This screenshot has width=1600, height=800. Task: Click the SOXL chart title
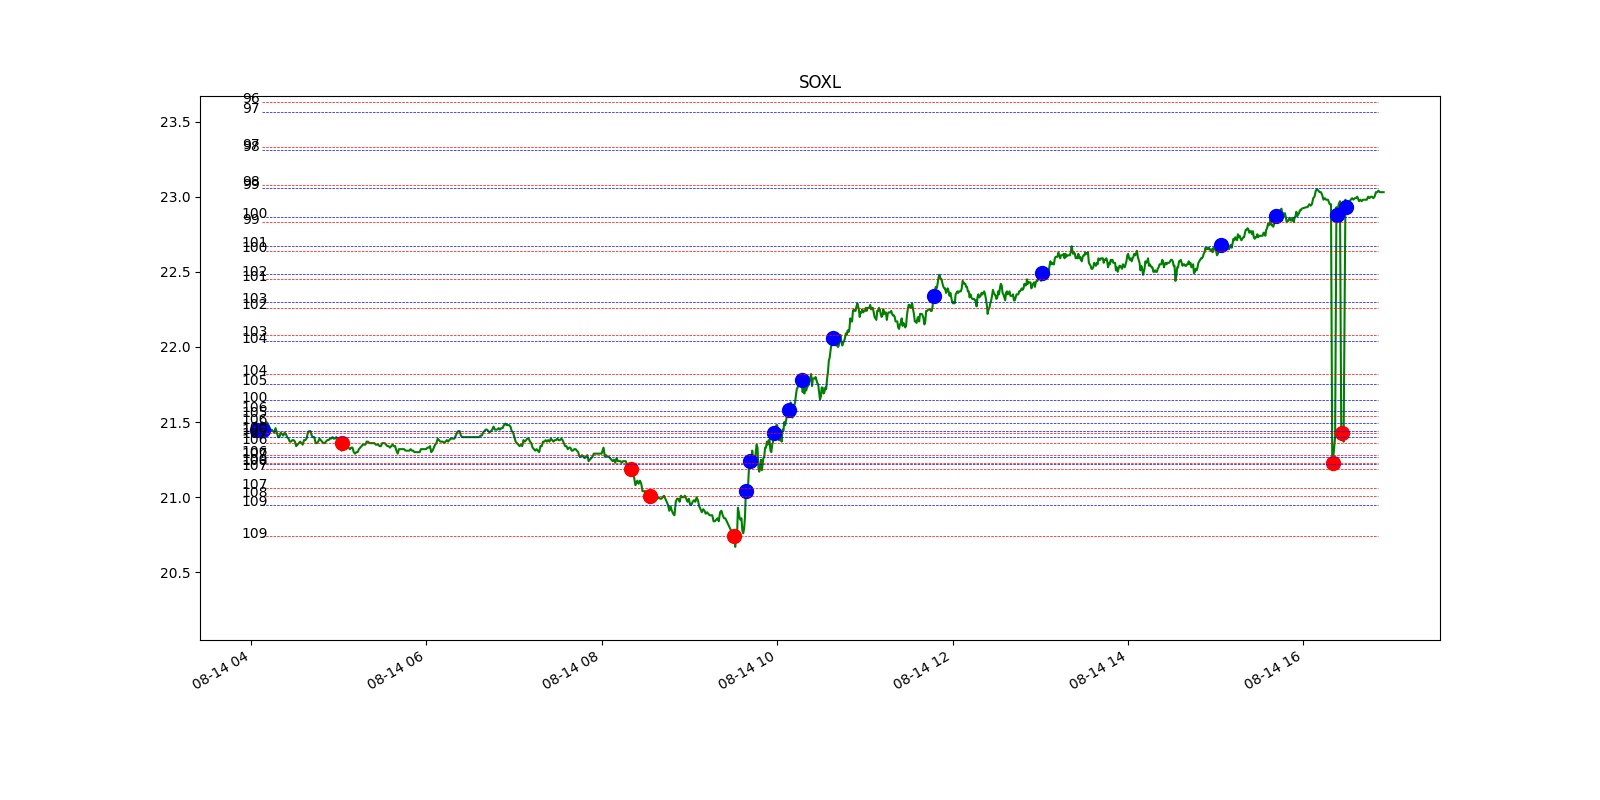pyautogui.click(x=819, y=82)
